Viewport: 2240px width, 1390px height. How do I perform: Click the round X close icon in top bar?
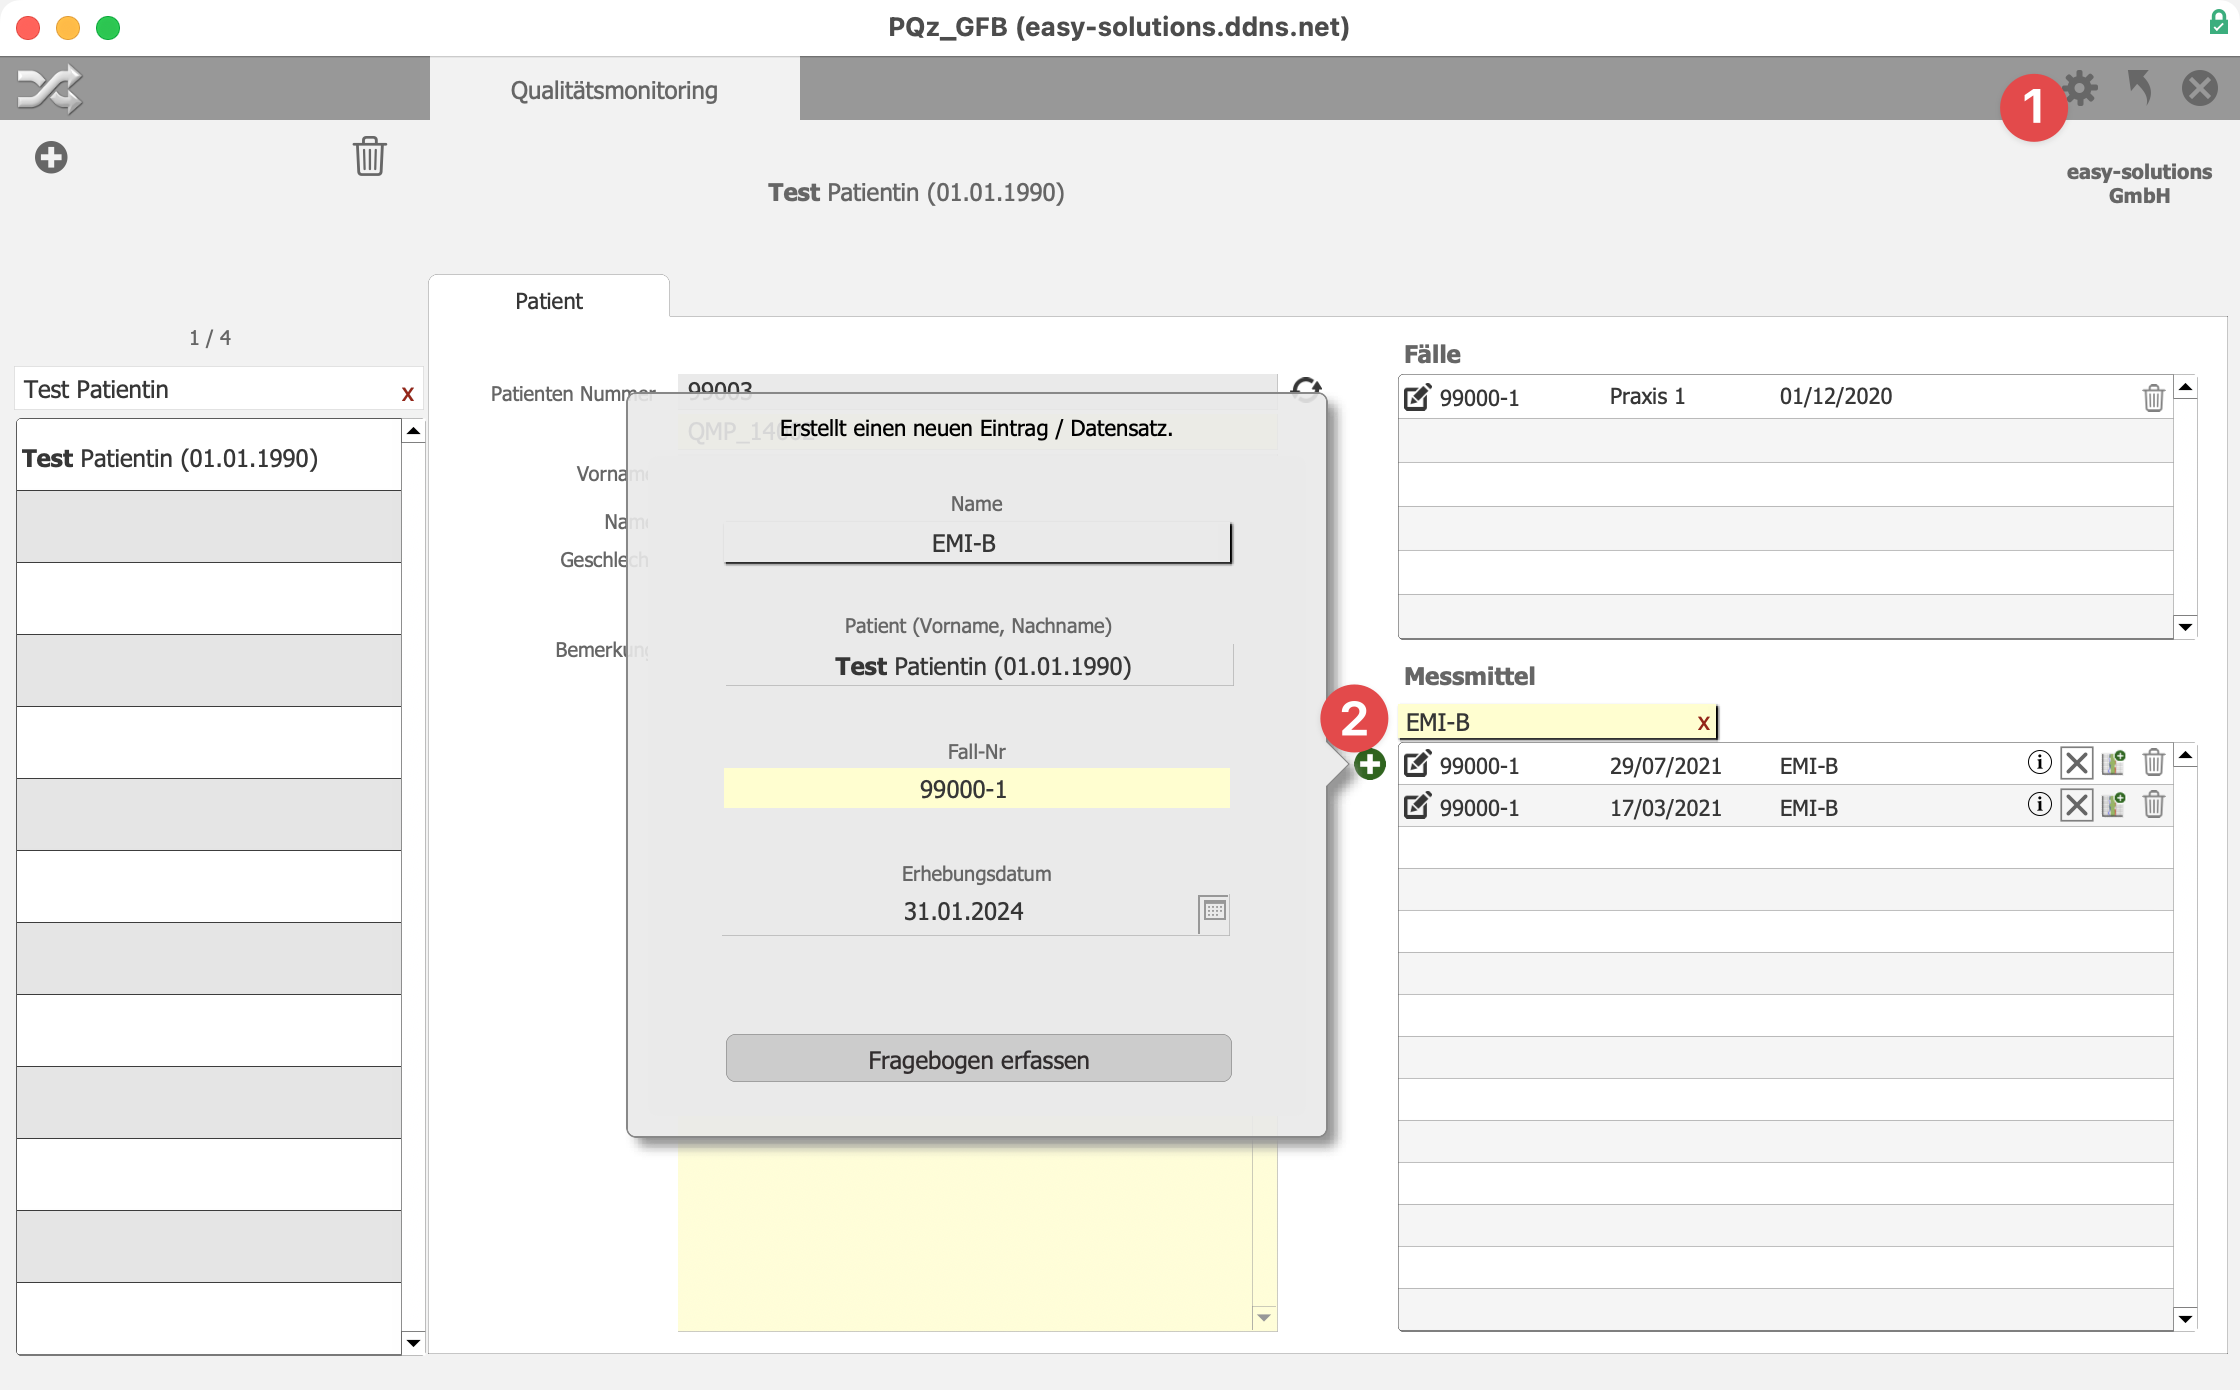(2200, 88)
